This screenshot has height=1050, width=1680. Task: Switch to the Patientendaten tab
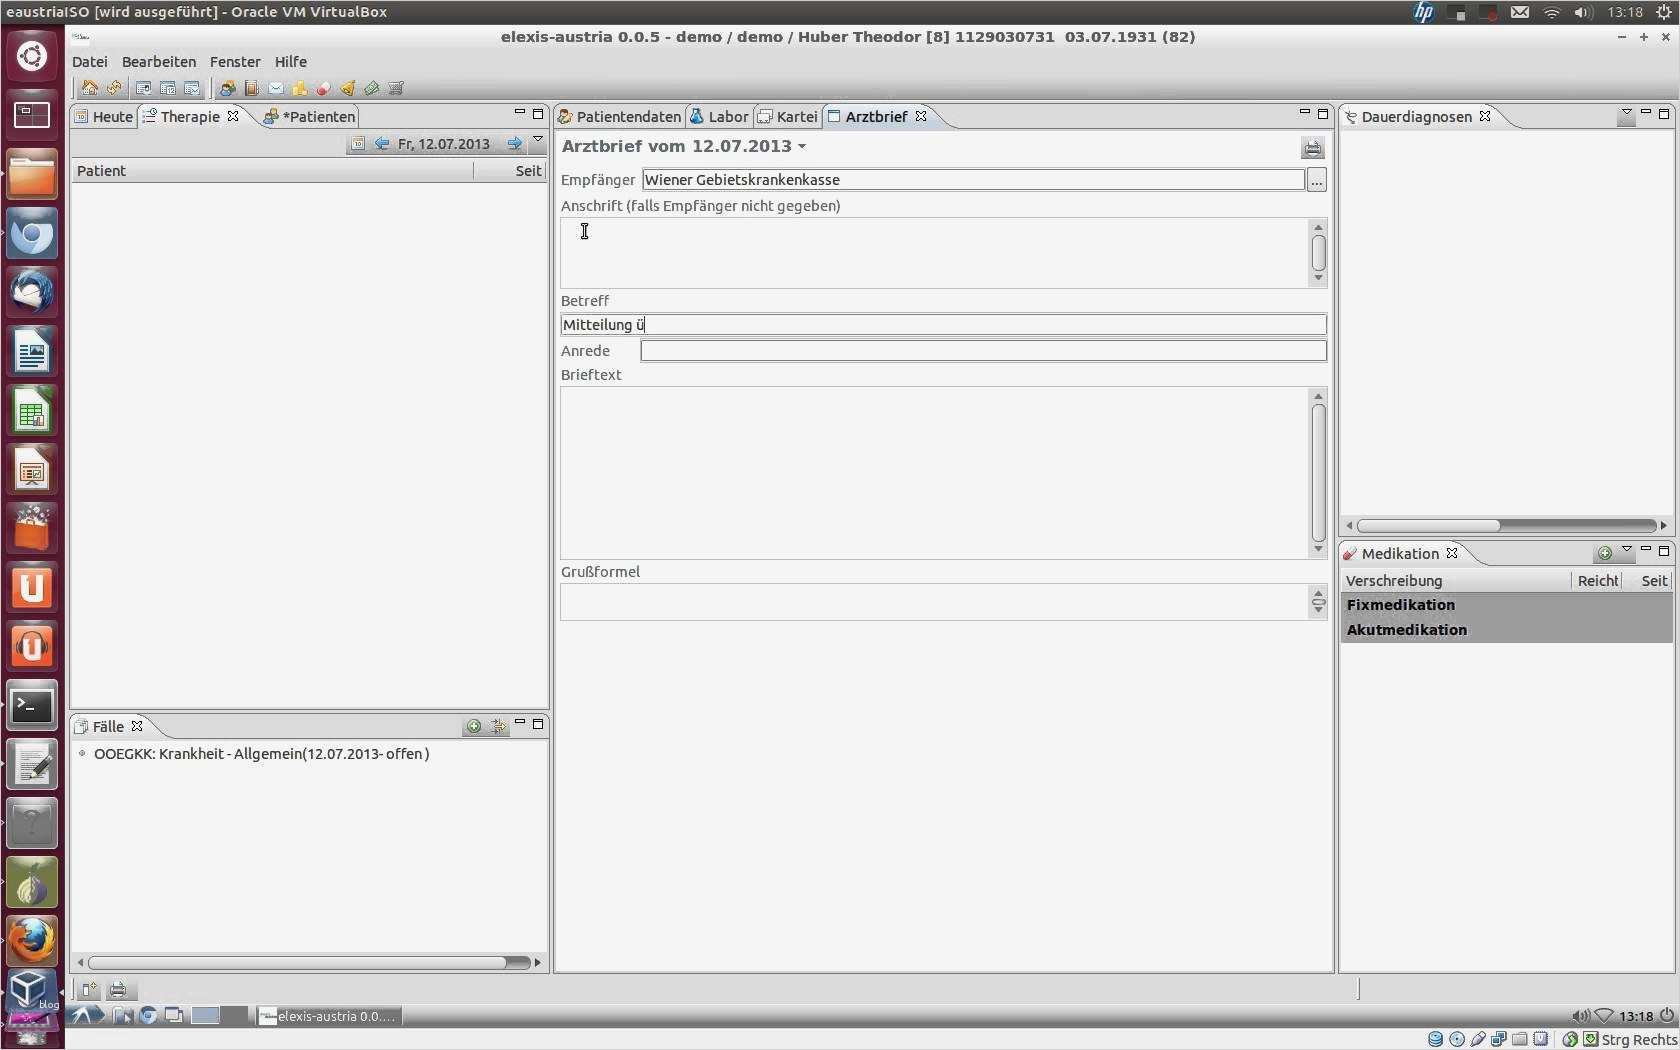[x=620, y=117]
